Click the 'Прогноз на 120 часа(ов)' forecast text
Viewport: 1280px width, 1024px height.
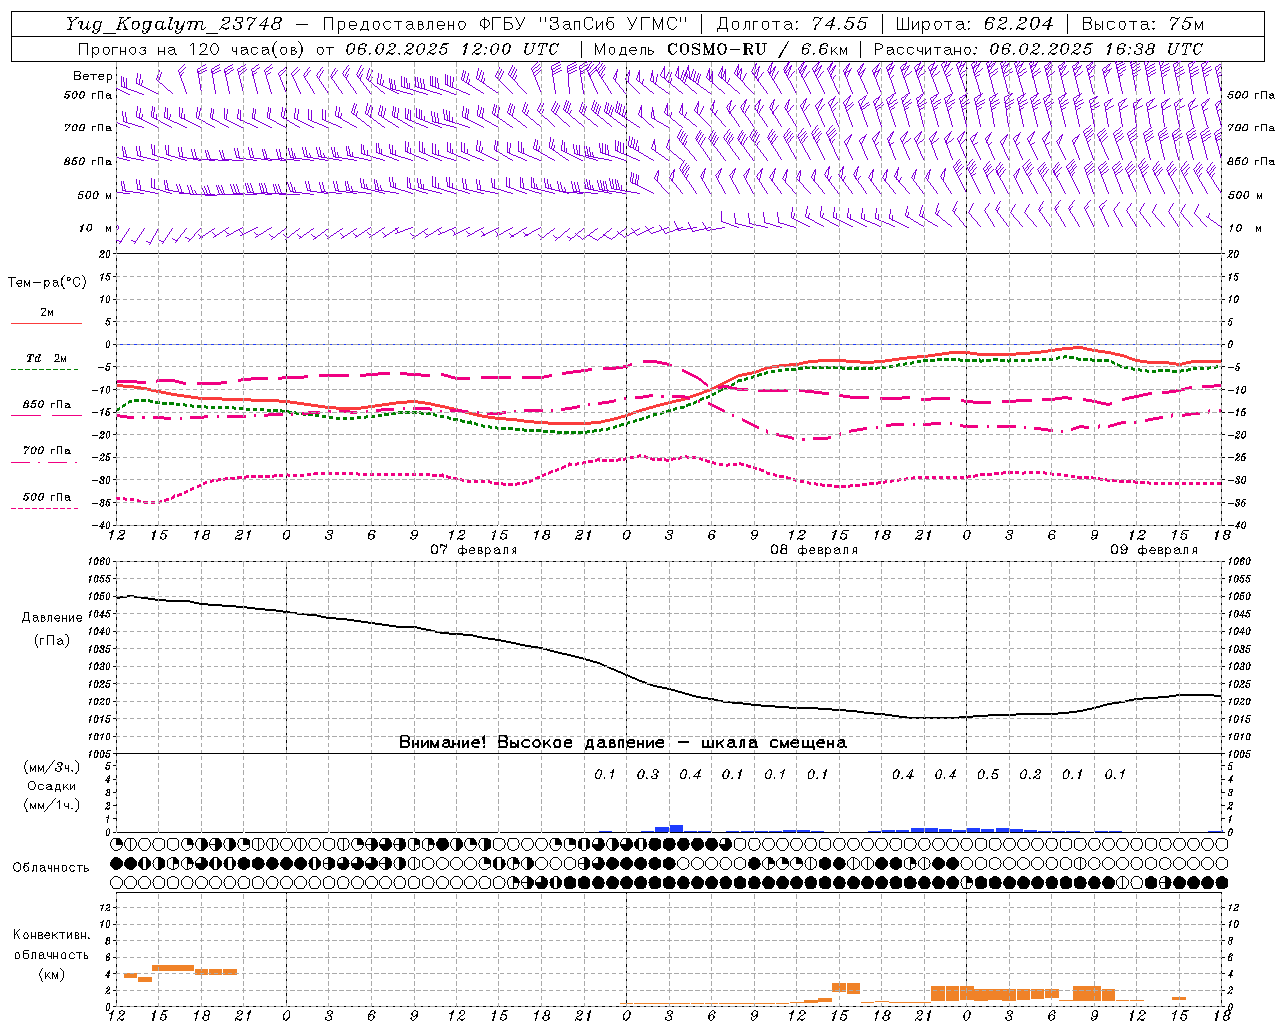point(192,49)
